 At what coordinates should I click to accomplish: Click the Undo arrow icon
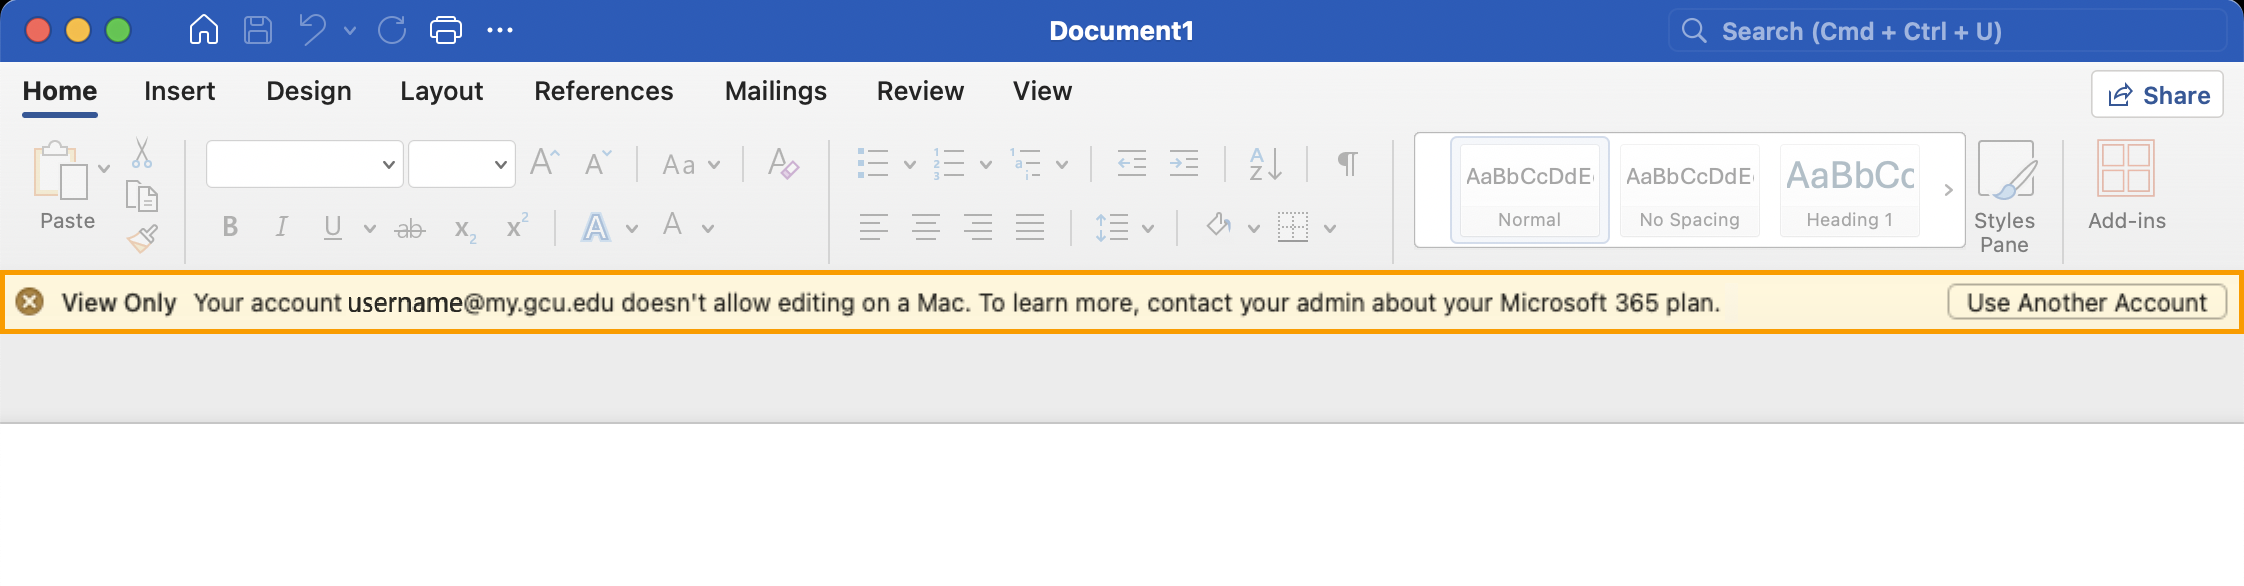pos(313,30)
